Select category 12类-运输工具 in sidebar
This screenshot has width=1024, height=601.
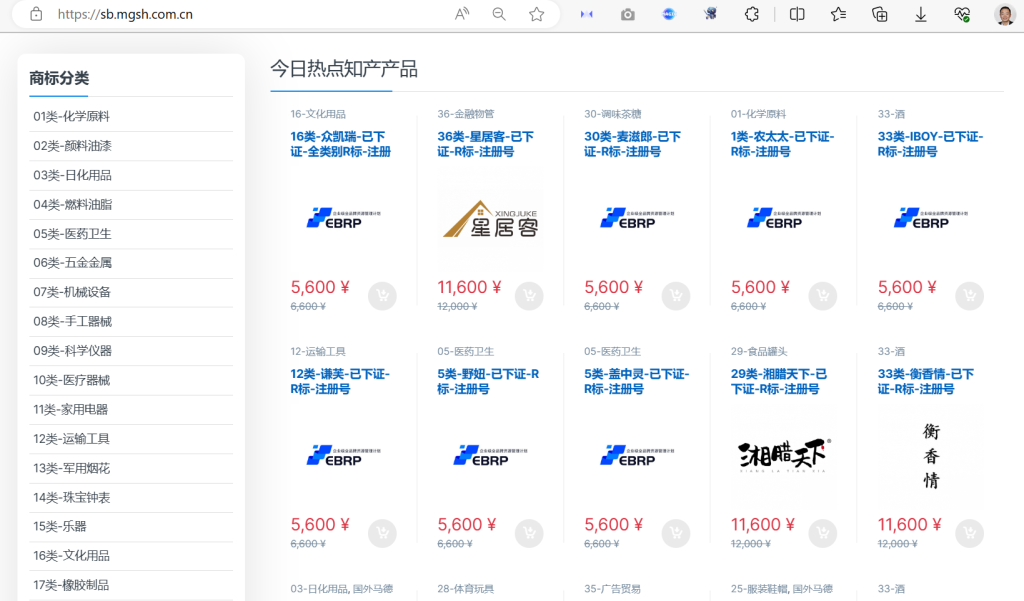tap(71, 438)
